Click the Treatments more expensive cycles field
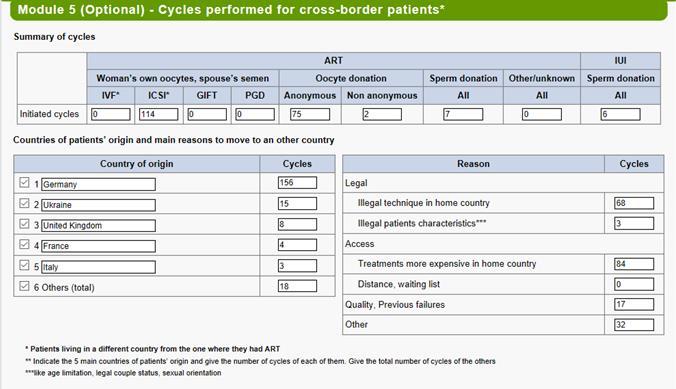676x389 pixels. 634,264
